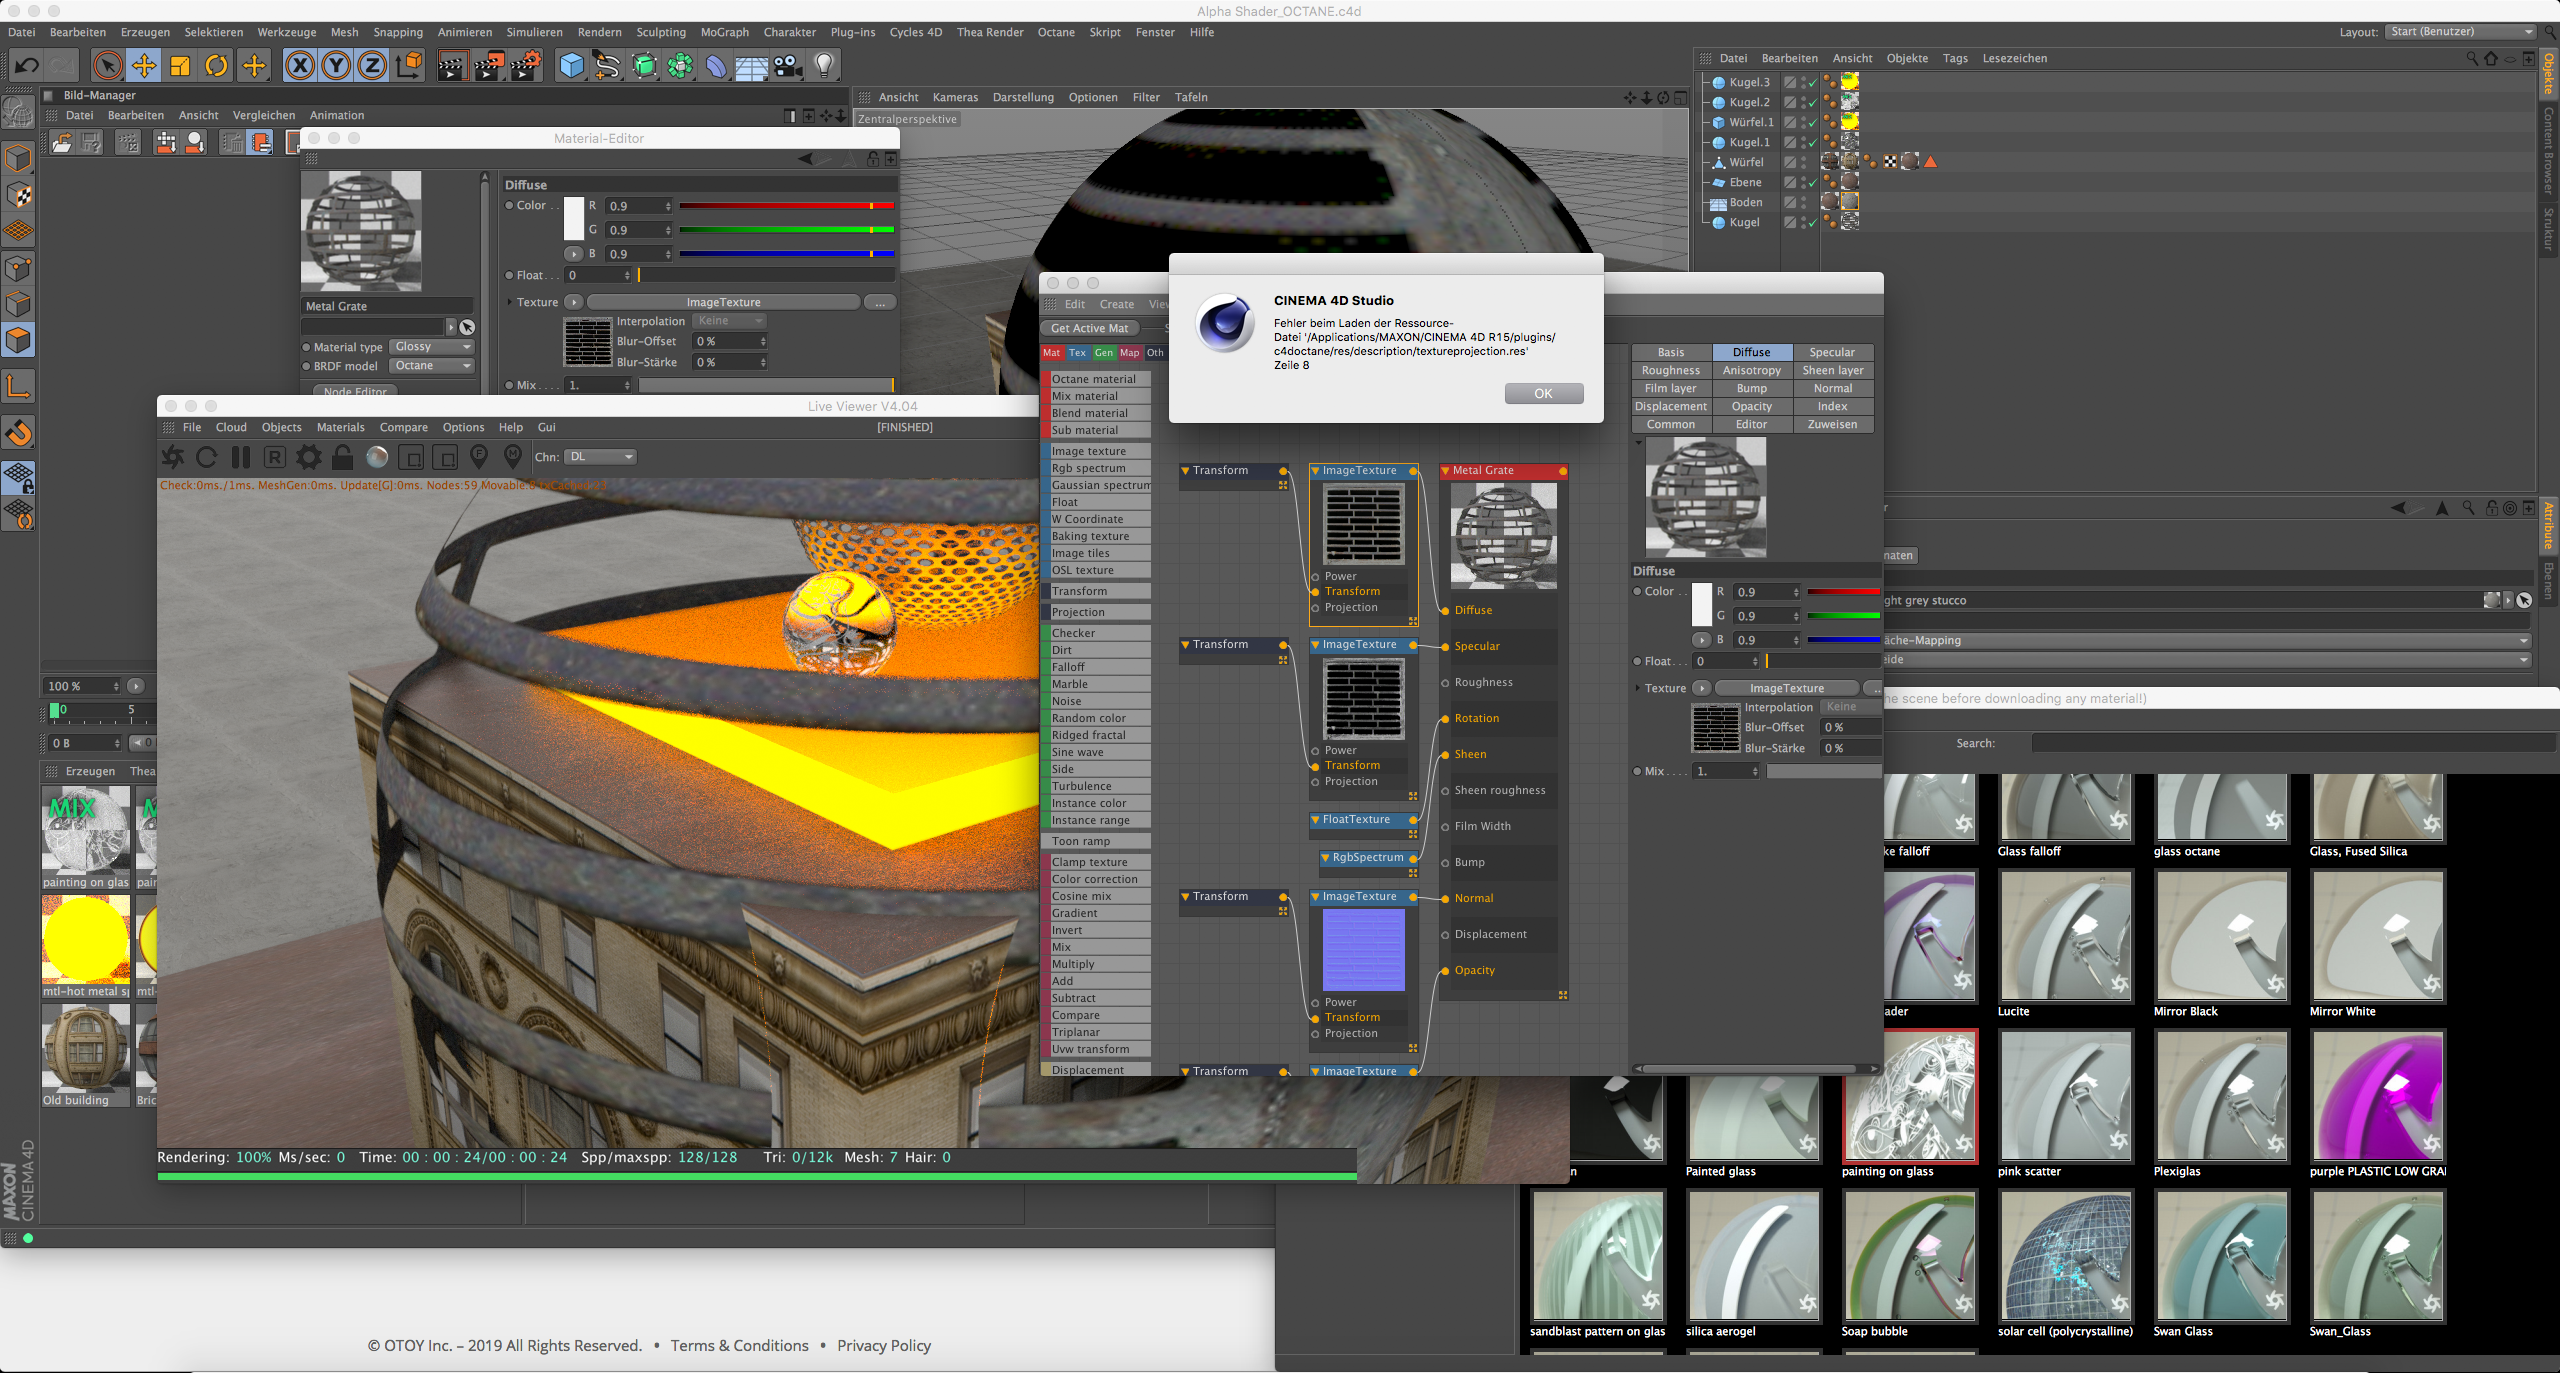Select the Move tool in top toolbar
Image resolution: width=2560 pixels, height=1373 pixels.
point(144,66)
